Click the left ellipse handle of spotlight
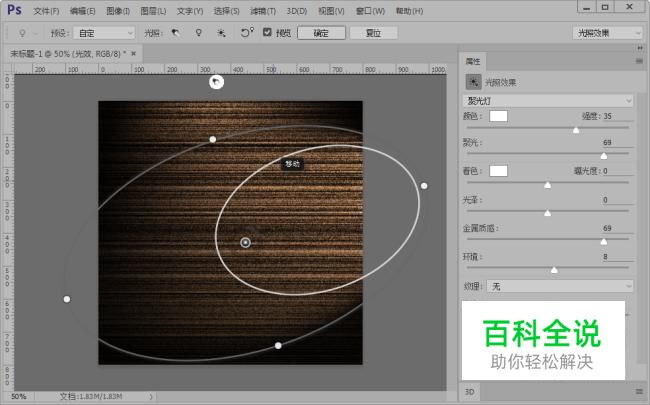Screen dimensions: 650x405 [67, 299]
